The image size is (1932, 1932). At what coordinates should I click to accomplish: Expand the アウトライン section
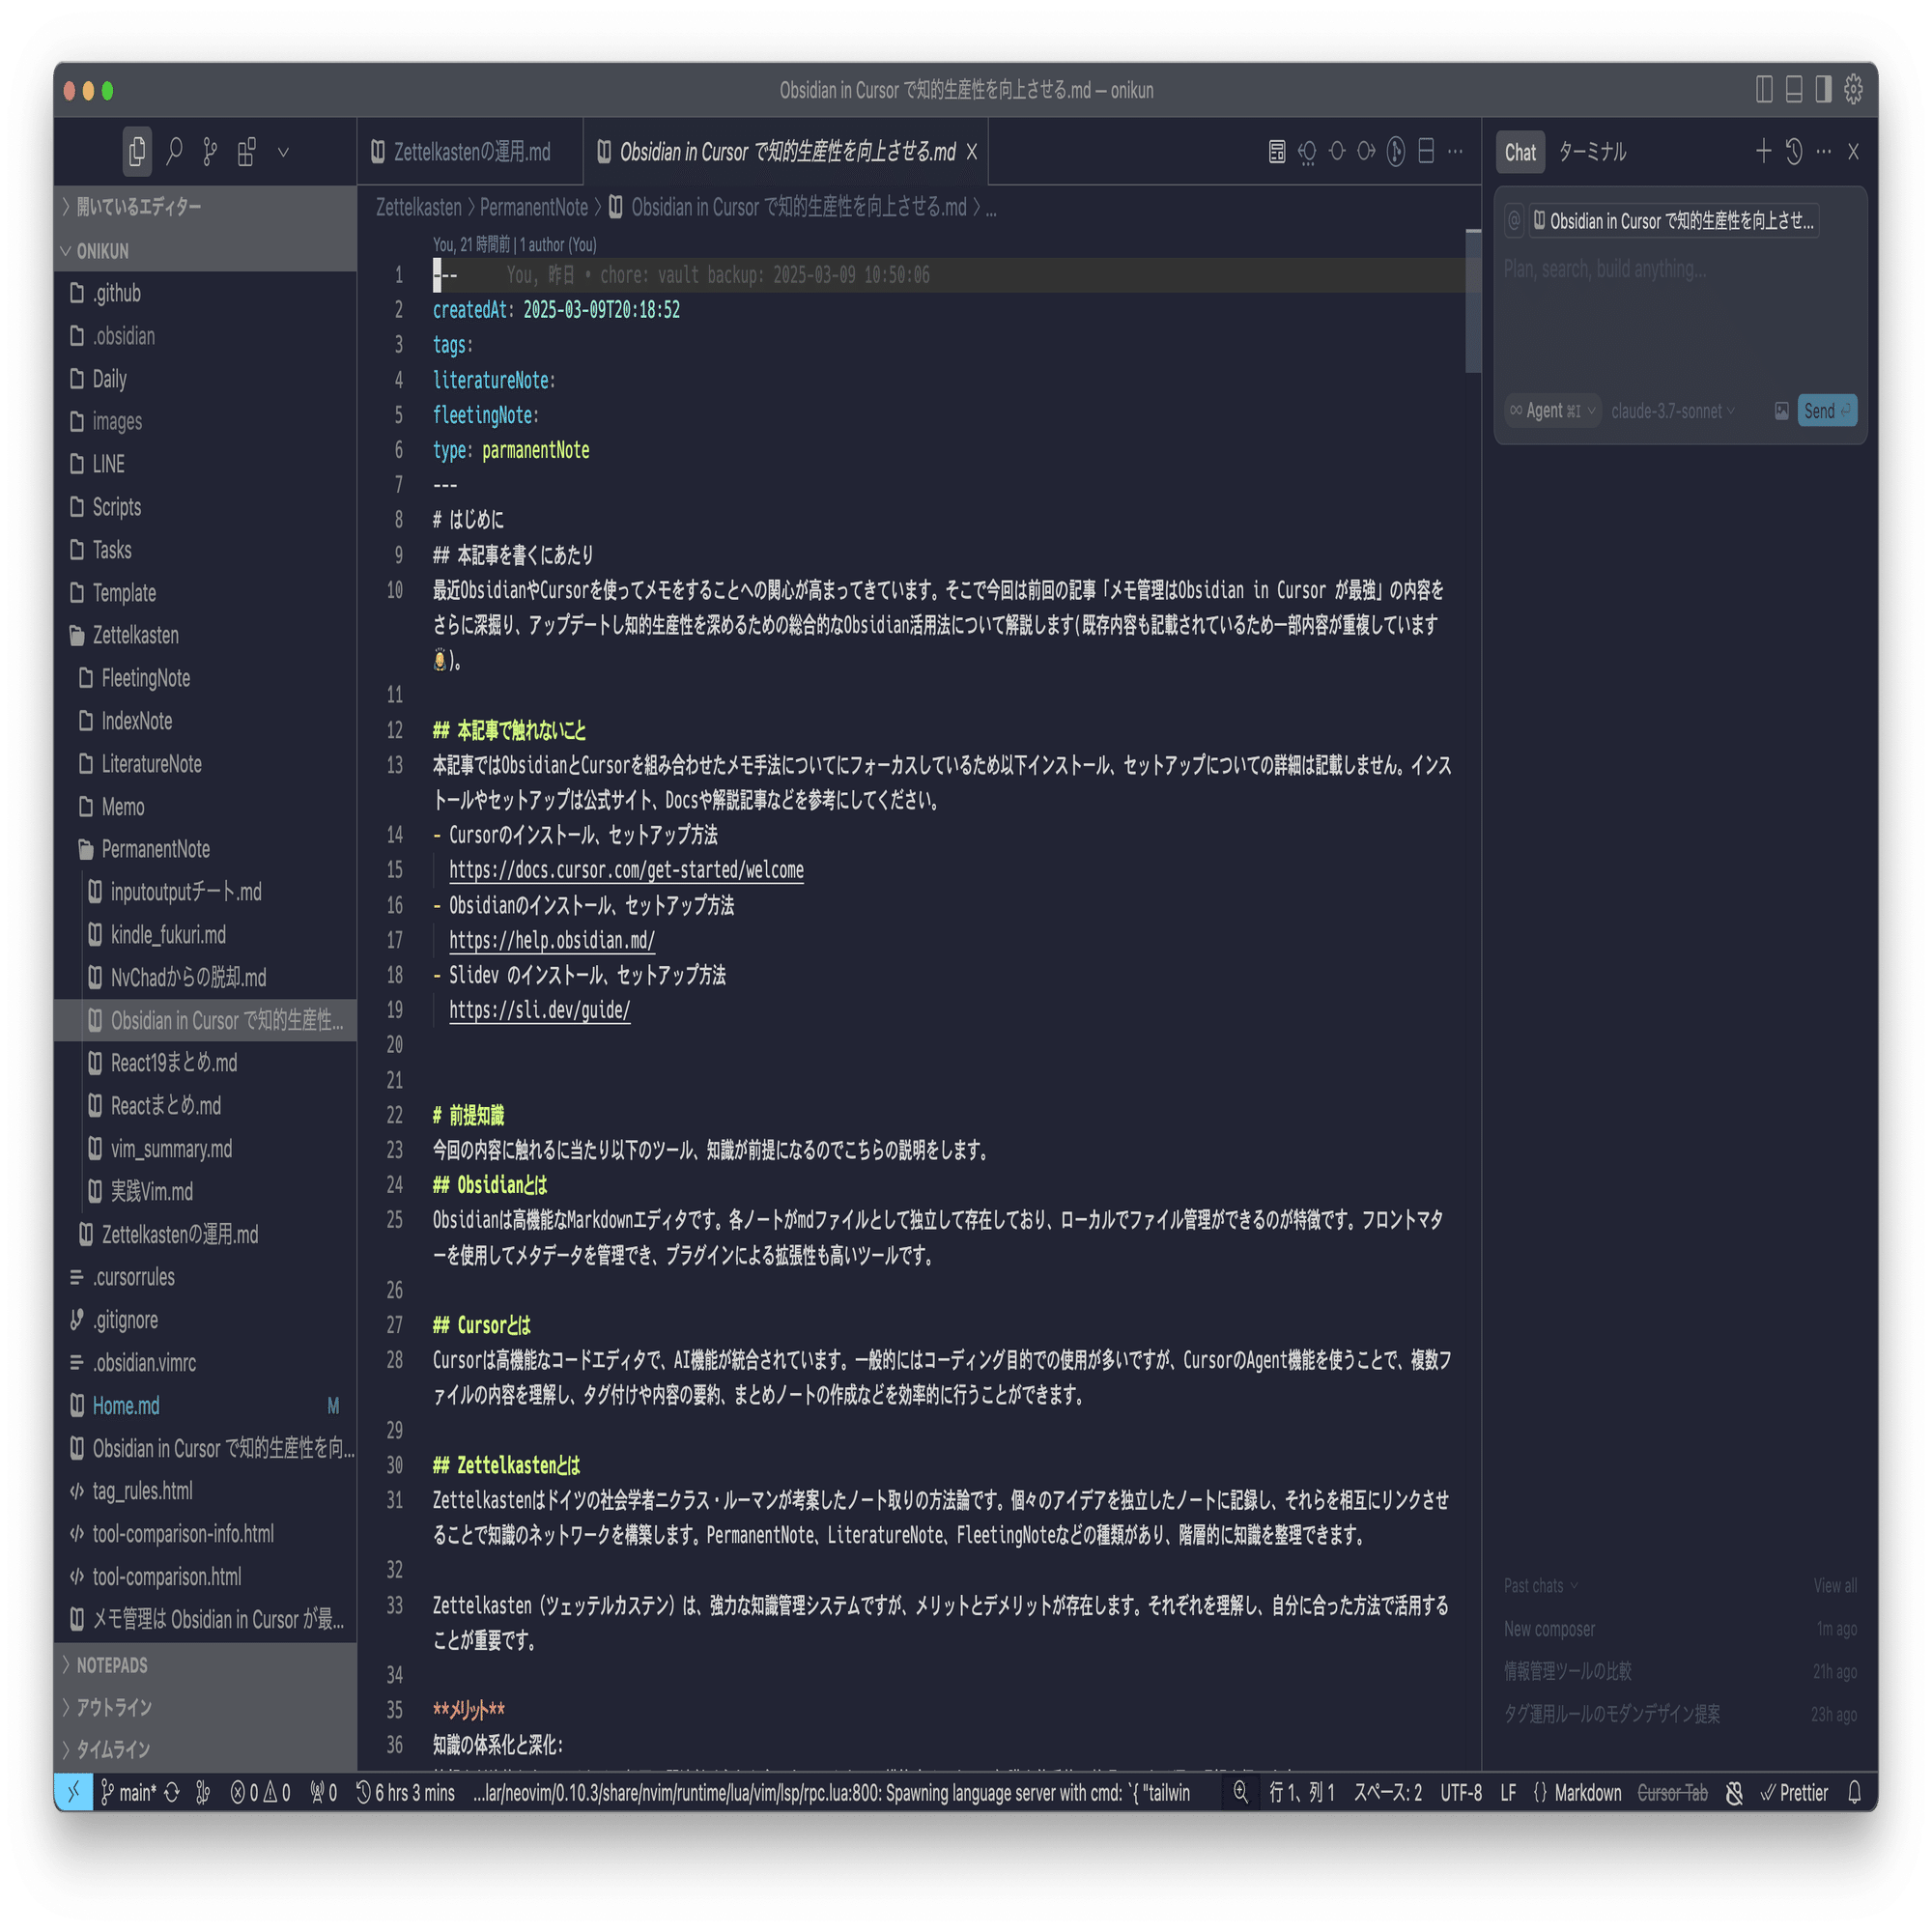point(205,1707)
